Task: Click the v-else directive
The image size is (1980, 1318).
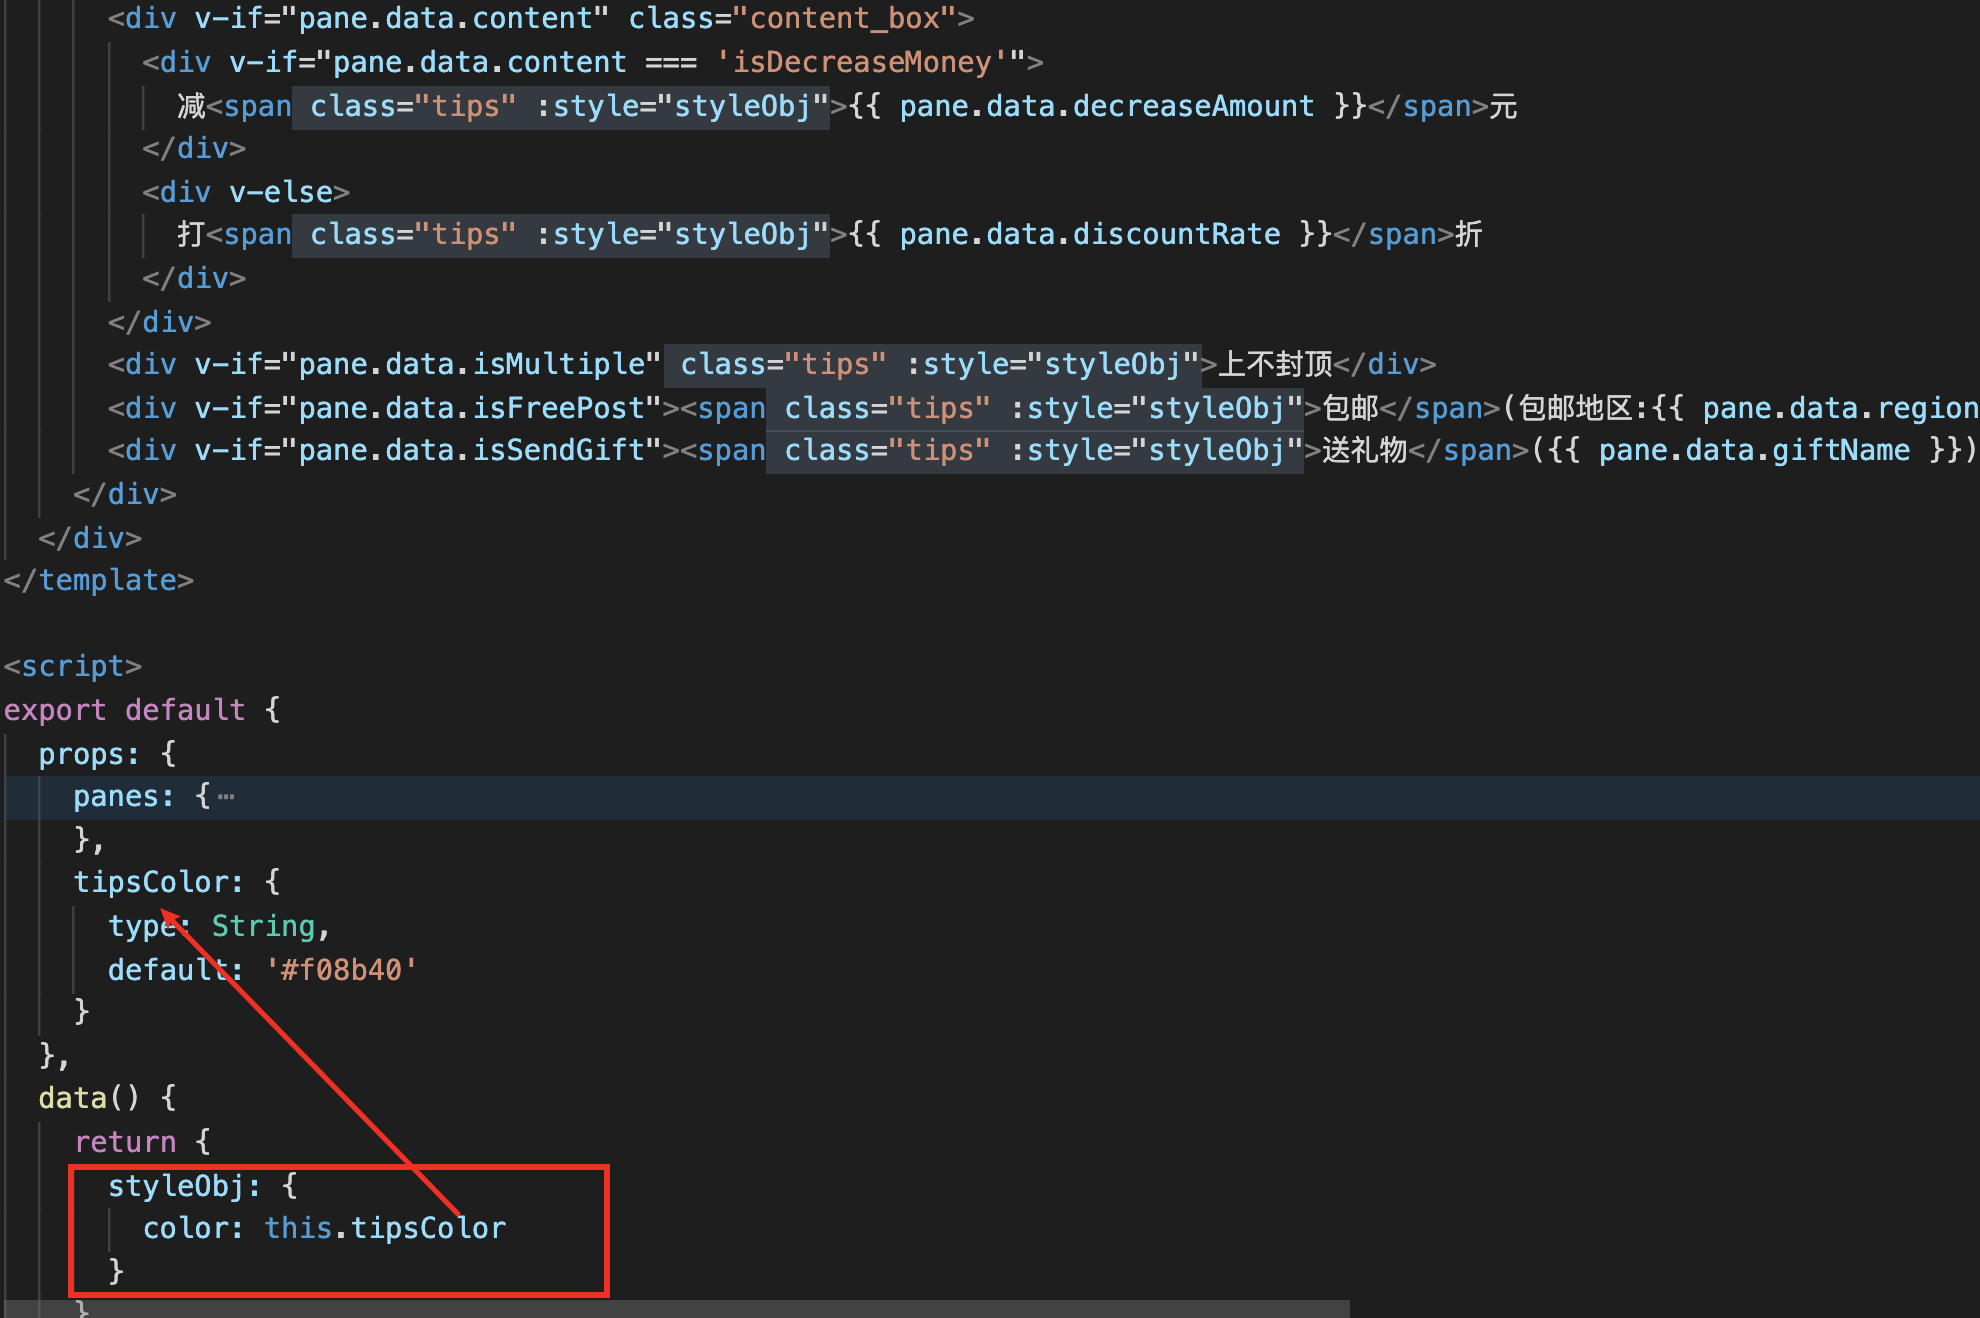Action: (x=280, y=192)
